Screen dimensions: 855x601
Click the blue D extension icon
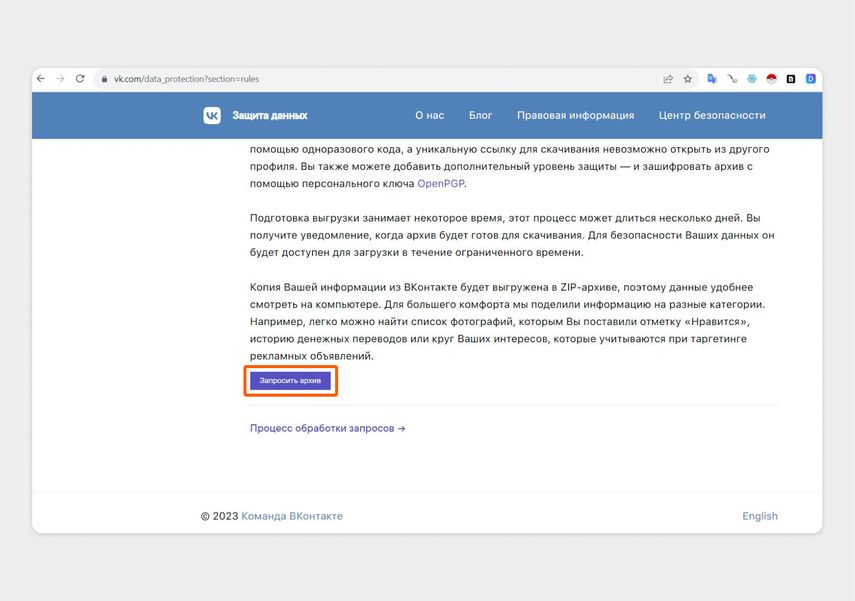811,79
